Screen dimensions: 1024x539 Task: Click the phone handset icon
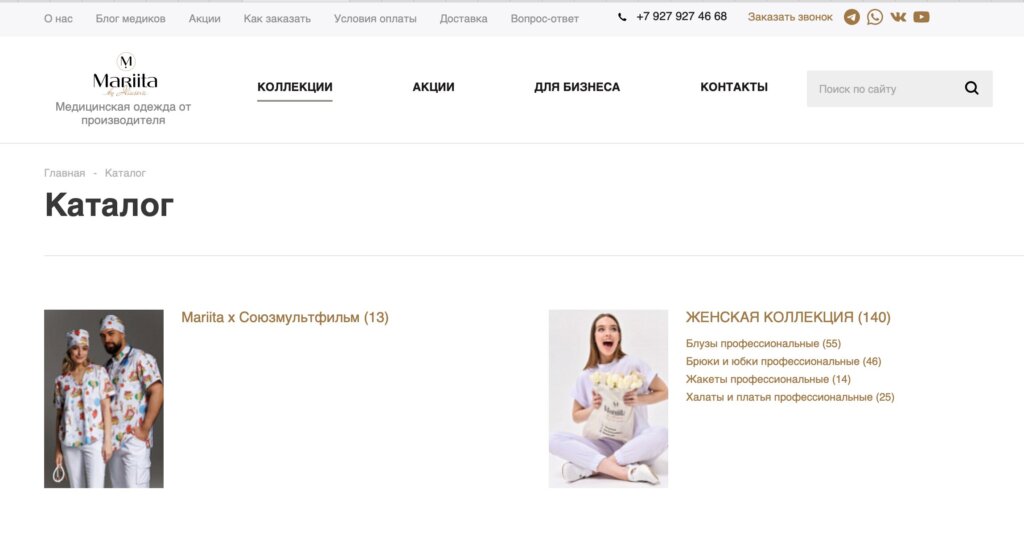click(622, 18)
